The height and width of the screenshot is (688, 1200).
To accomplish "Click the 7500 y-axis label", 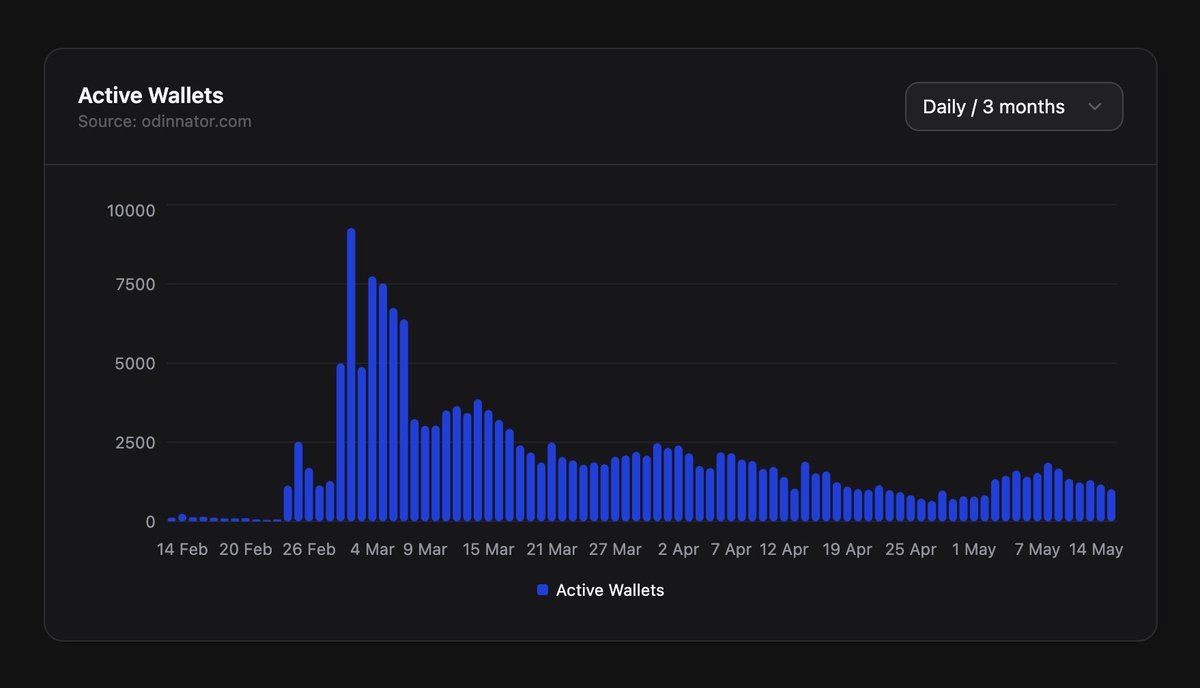I will [x=135, y=284].
